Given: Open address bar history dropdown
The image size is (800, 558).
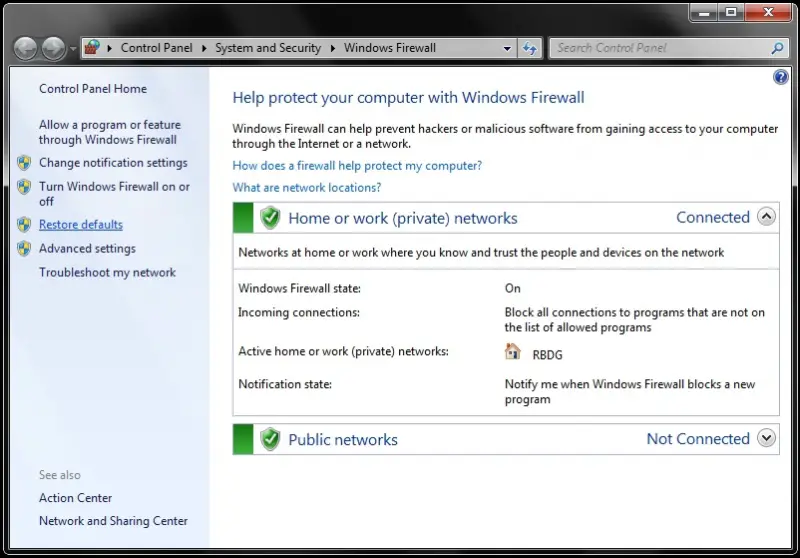Looking at the screenshot, I should [x=507, y=48].
